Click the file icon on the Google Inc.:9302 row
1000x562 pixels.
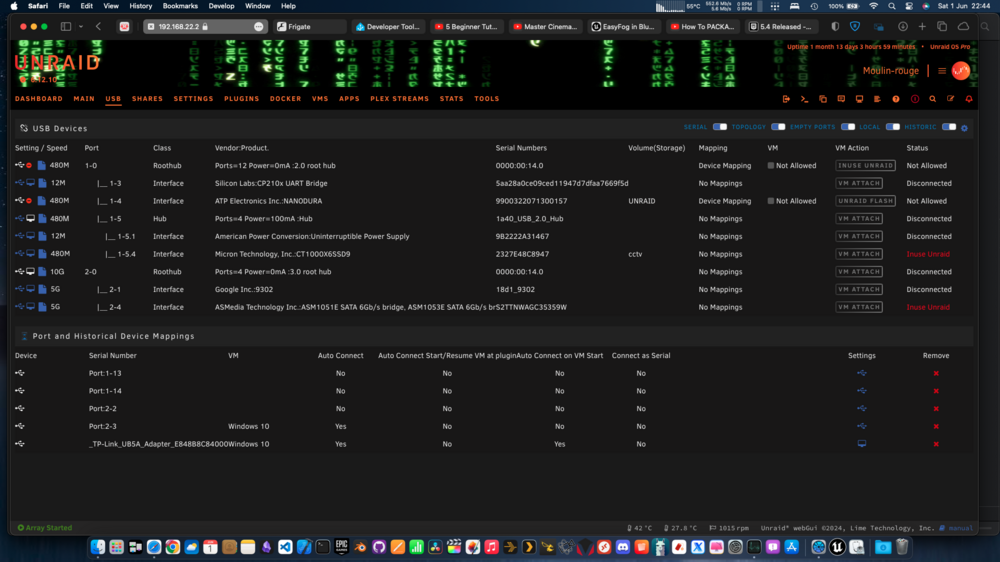tap(42, 290)
